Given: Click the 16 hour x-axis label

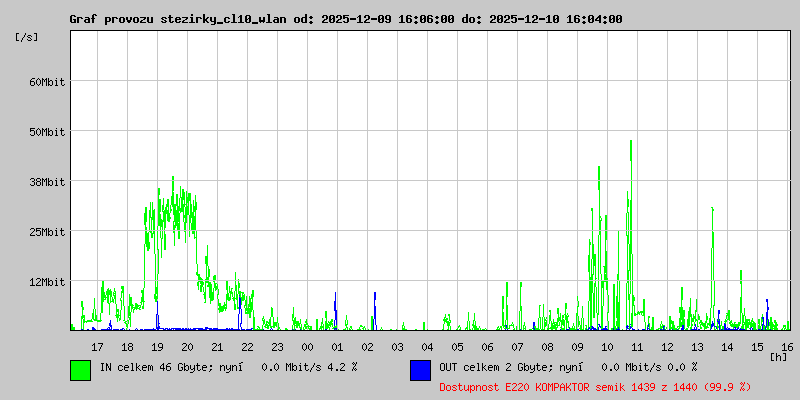Looking at the screenshot, I should pyautogui.click(x=787, y=347).
